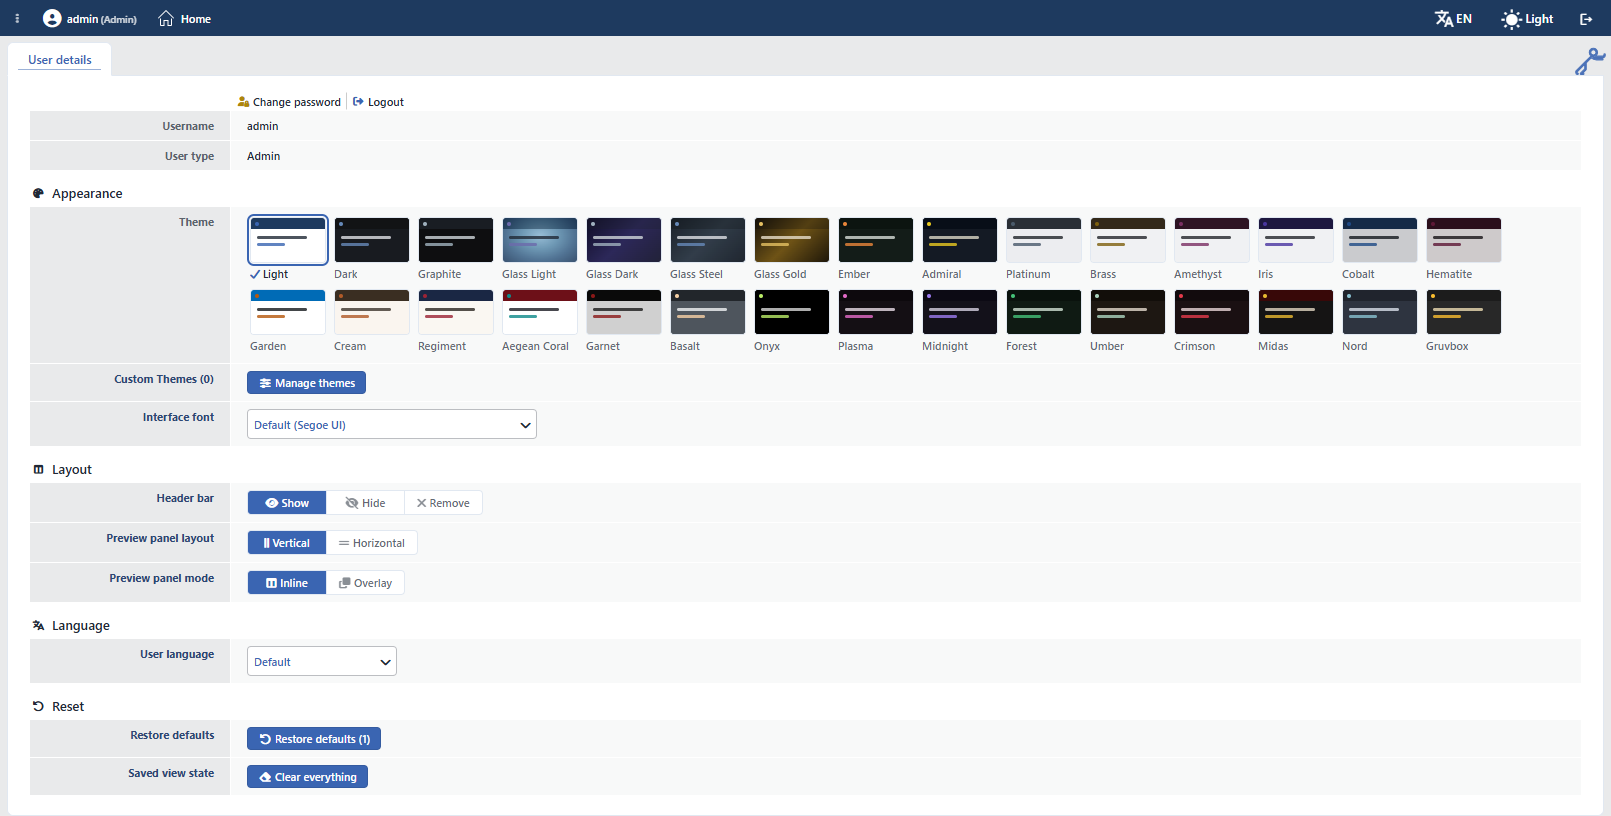Select the Dark theme thumbnail
This screenshot has width=1611, height=816.
tap(372, 240)
